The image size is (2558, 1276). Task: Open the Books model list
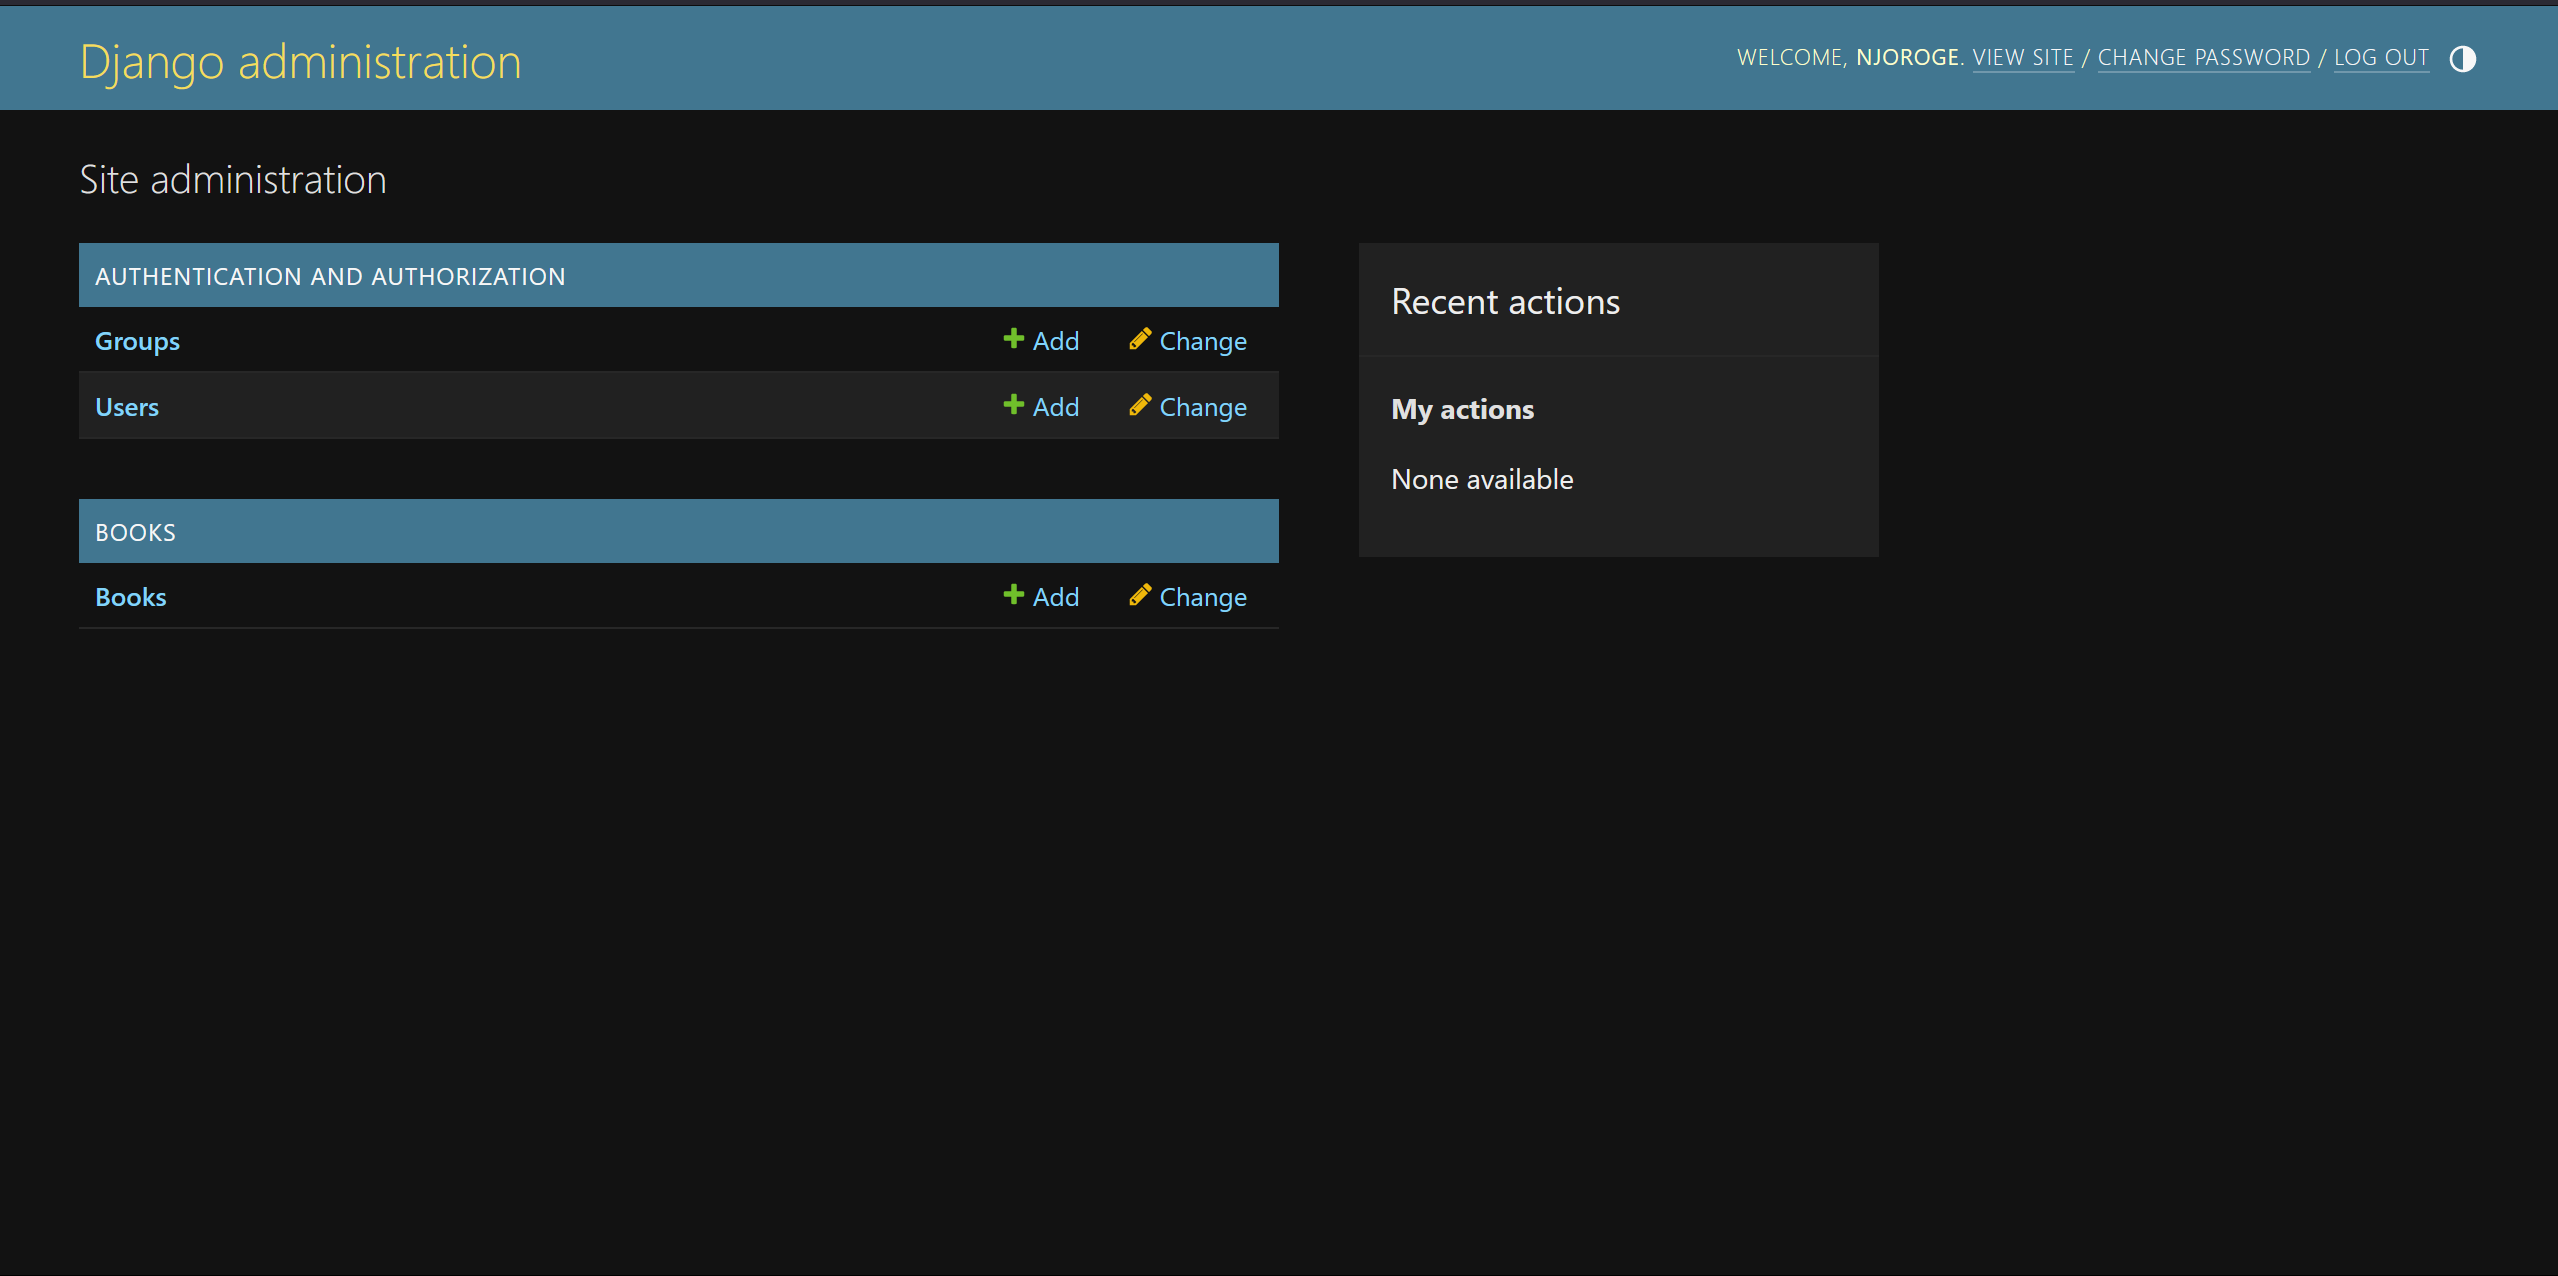[130, 596]
